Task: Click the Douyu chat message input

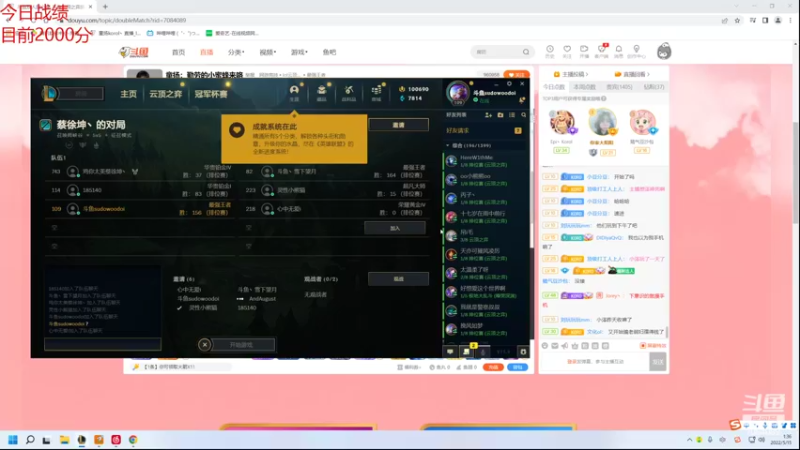Action: (595, 362)
